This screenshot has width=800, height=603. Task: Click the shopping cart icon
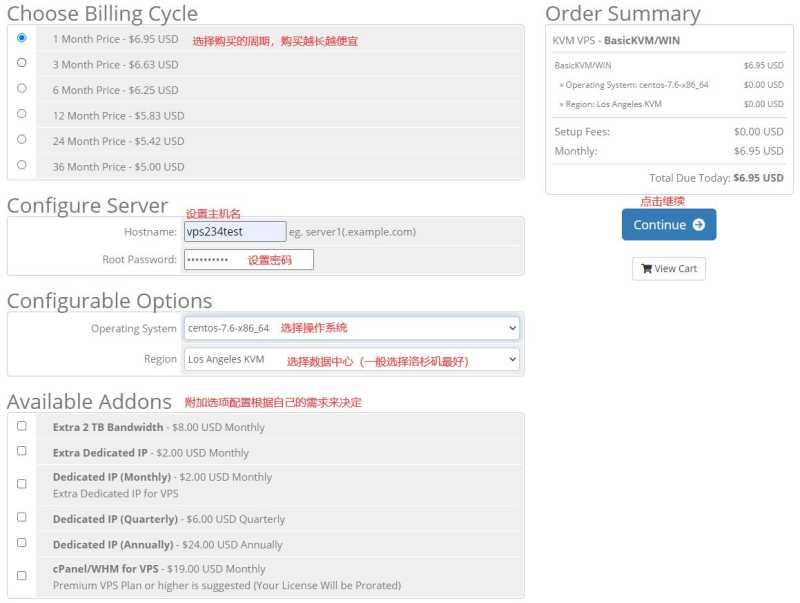(x=646, y=269)
